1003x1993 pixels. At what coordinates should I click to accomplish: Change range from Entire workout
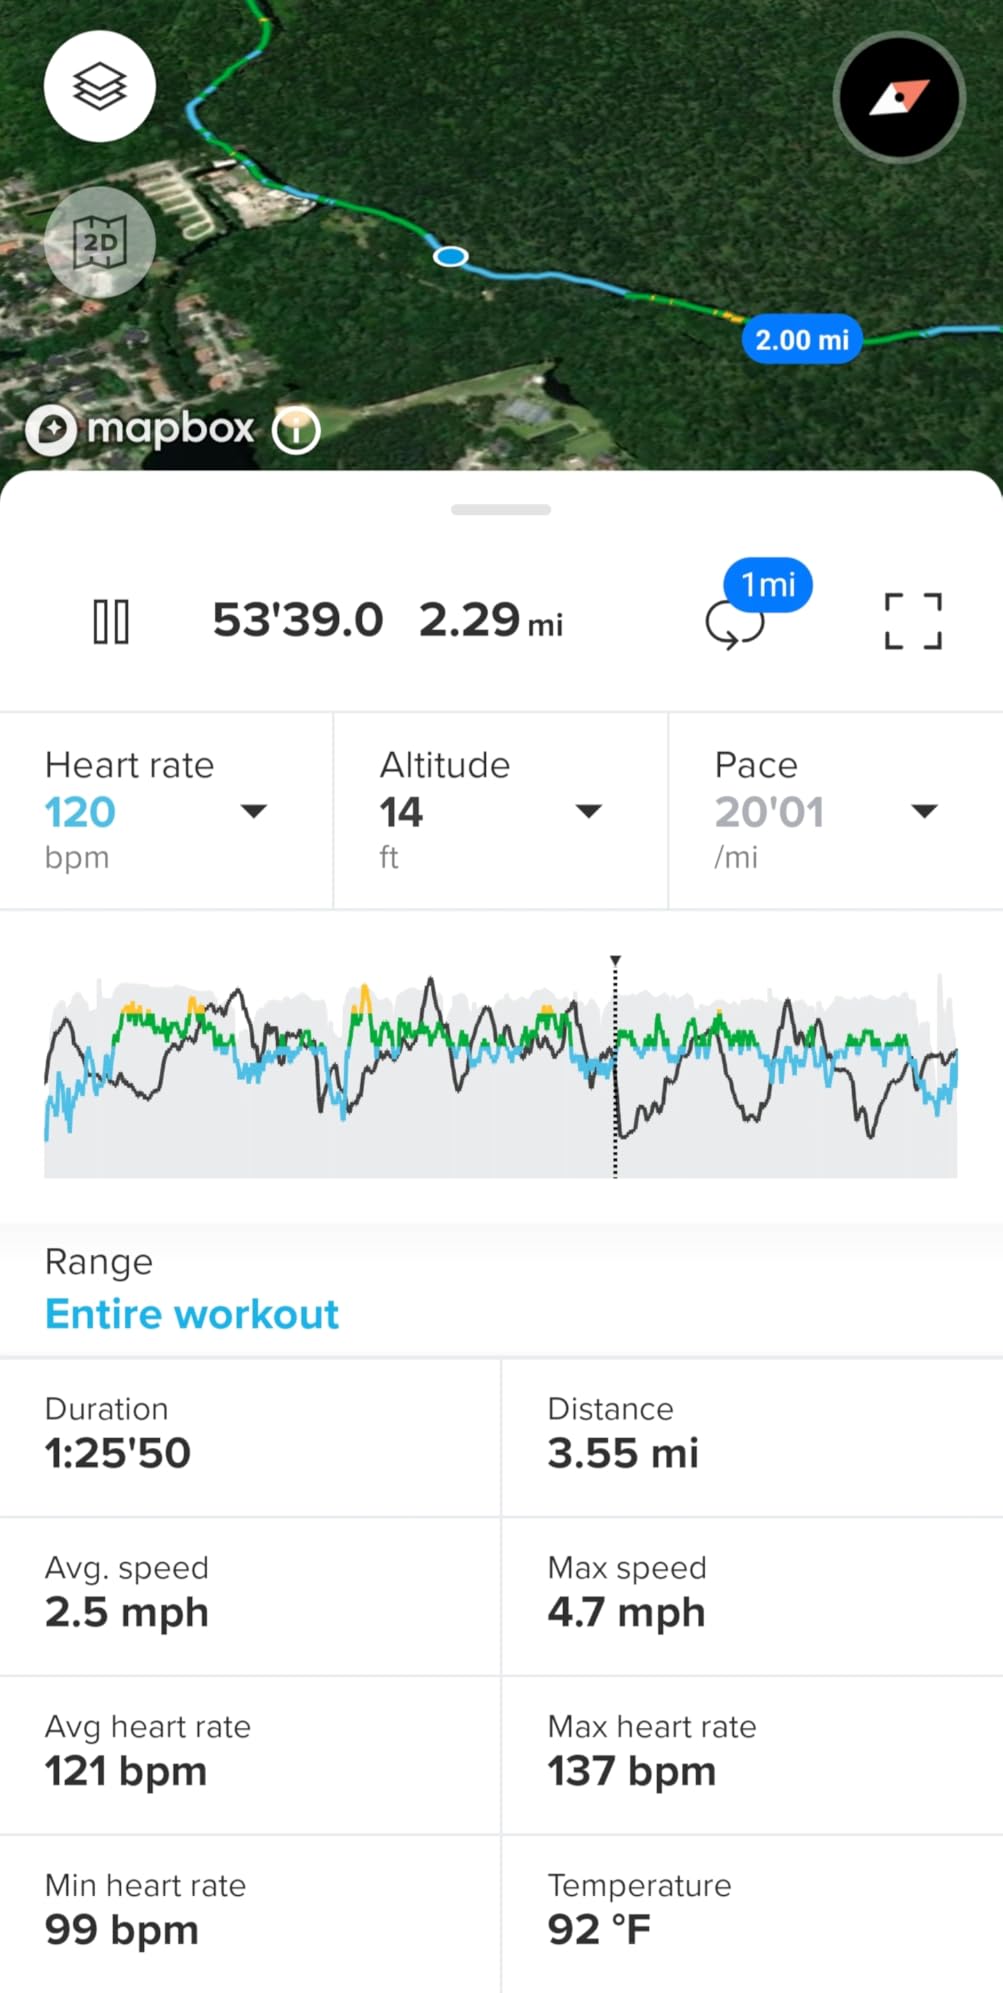192,1313
